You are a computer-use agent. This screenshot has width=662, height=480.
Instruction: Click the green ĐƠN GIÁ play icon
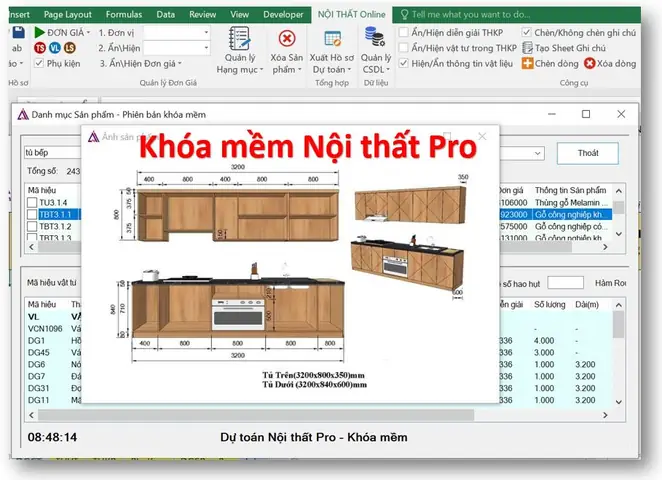tap(39, 32)
